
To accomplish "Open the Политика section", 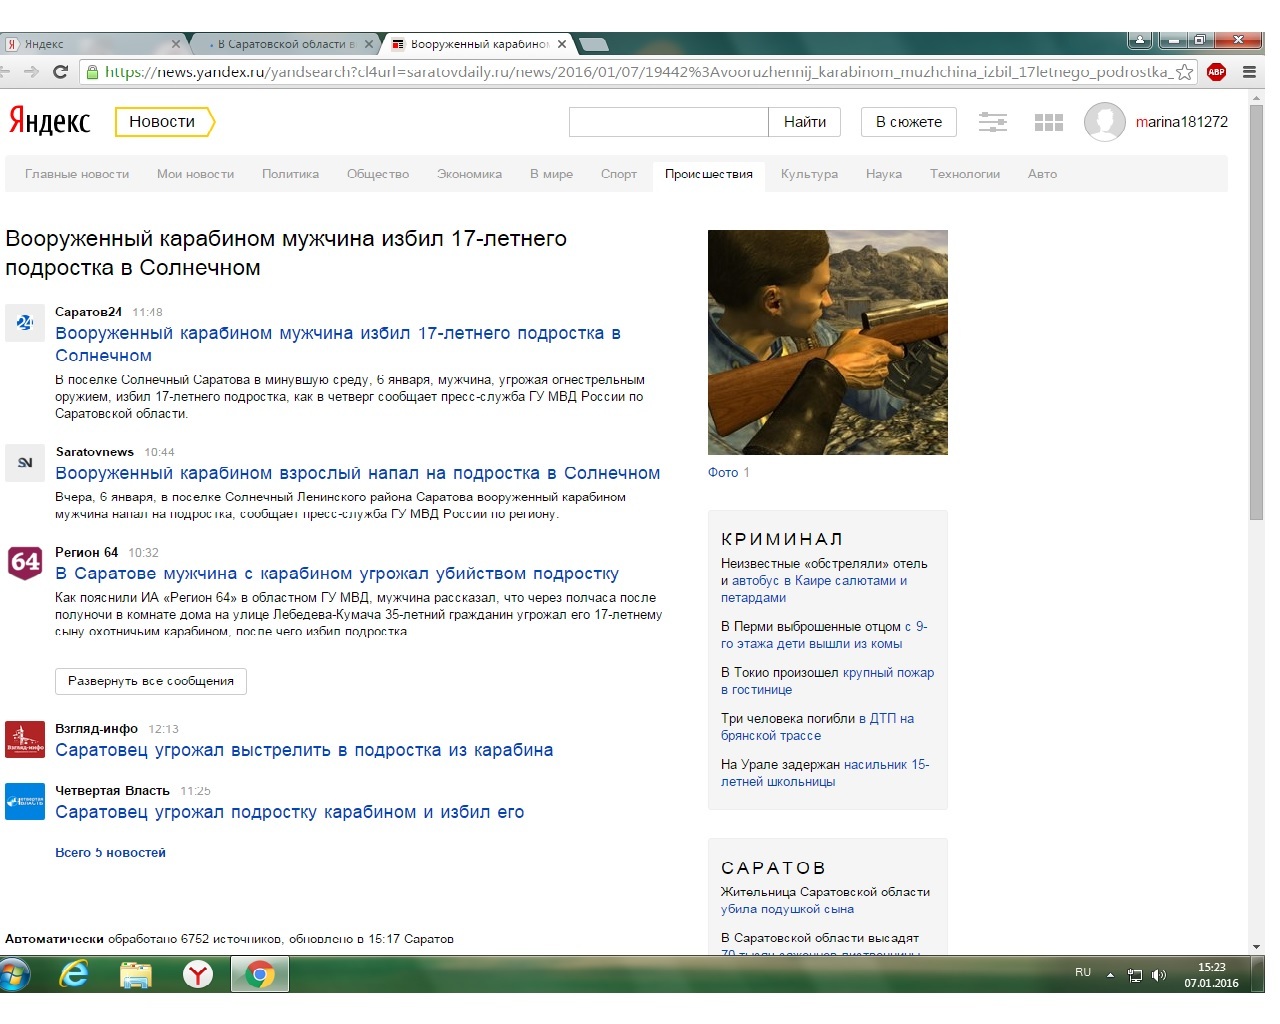I will pos(290,174).
